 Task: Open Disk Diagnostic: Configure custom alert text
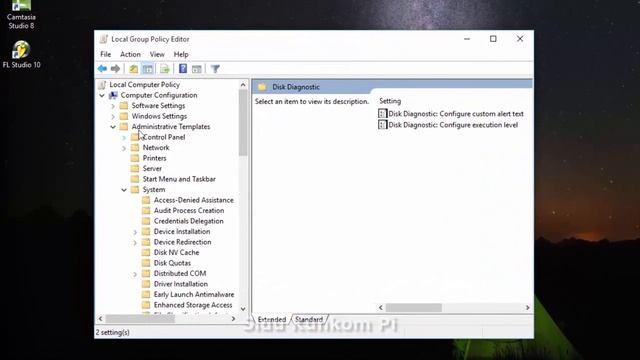(456, 114)
